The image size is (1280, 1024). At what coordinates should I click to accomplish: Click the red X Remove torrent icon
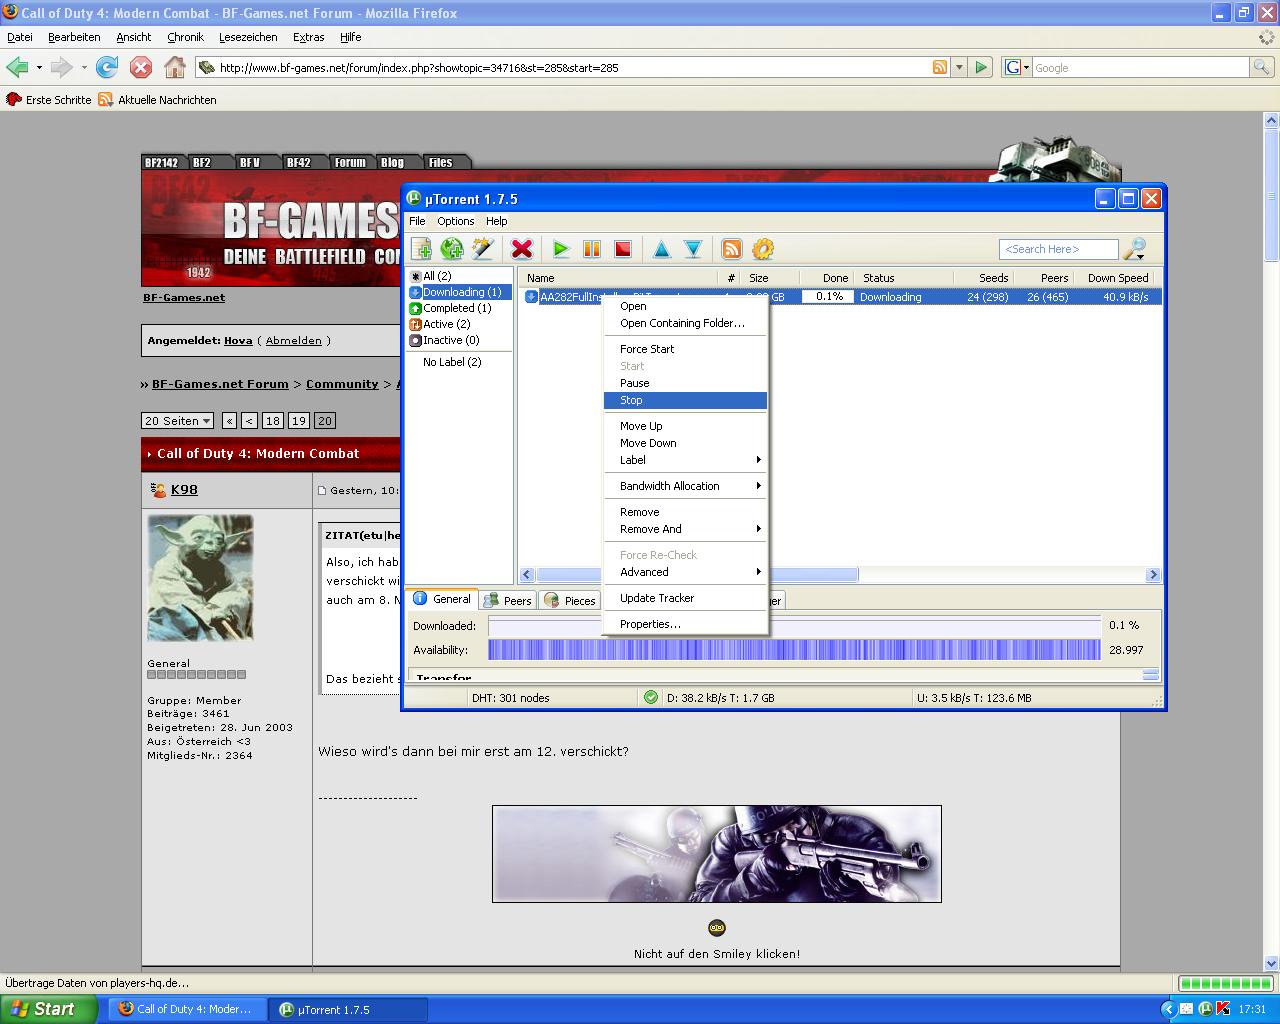[522, 249]
